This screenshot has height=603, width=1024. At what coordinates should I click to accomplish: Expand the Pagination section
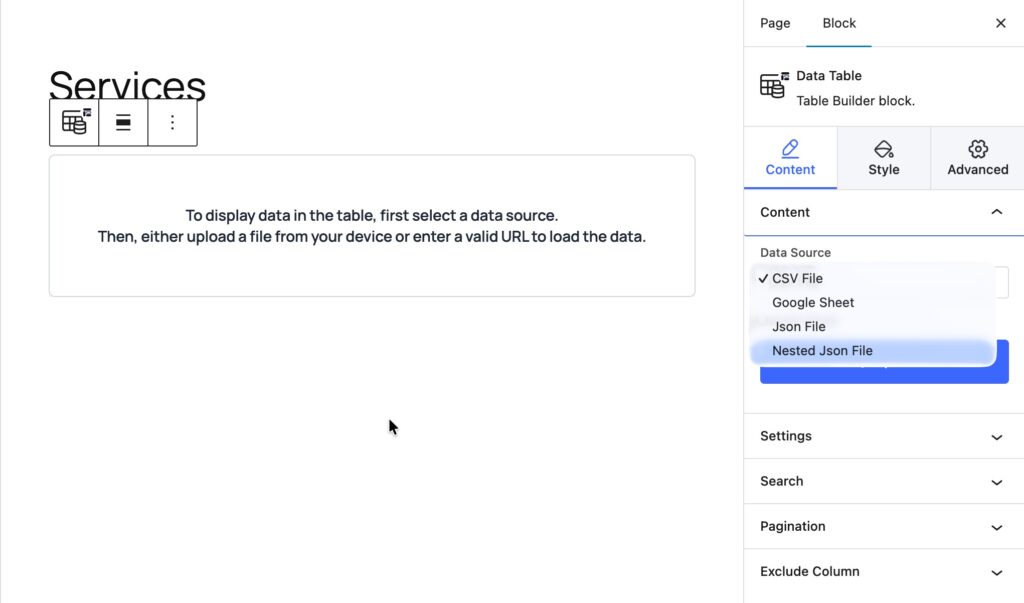(884, 526)
